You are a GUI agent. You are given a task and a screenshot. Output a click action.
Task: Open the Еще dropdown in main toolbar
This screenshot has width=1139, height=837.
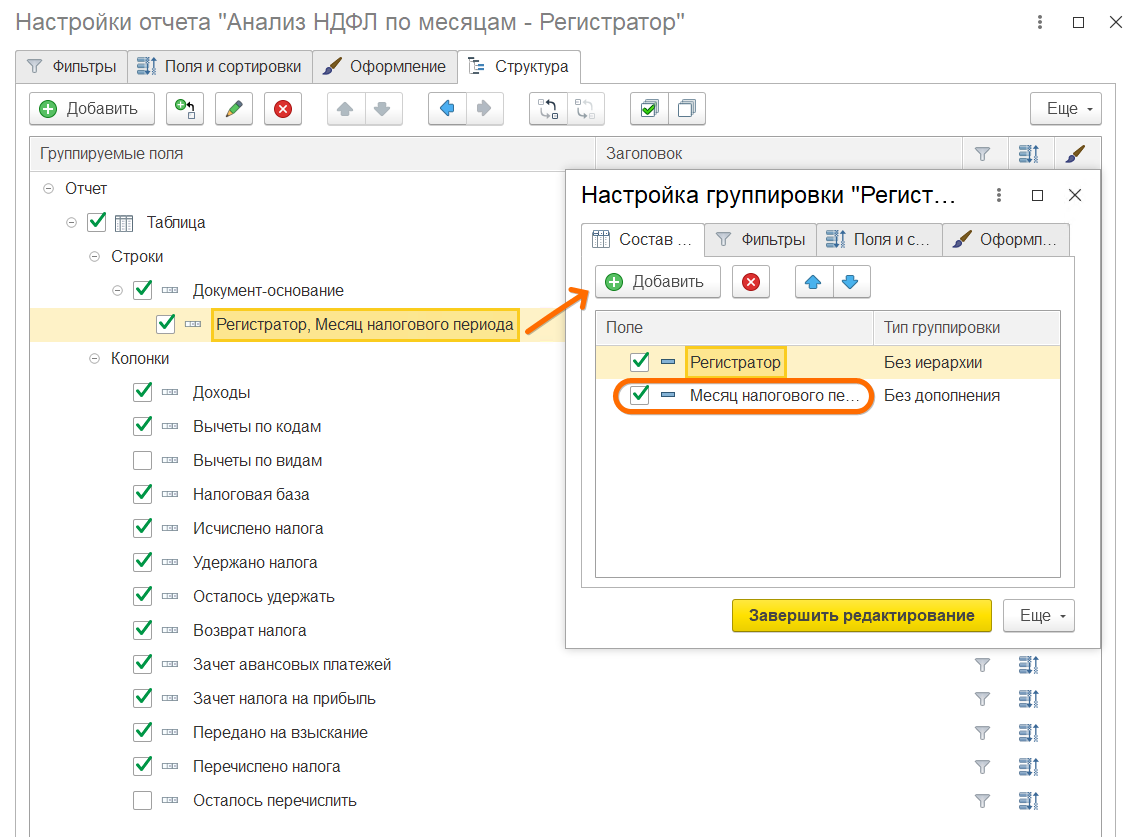(1065, 109)
